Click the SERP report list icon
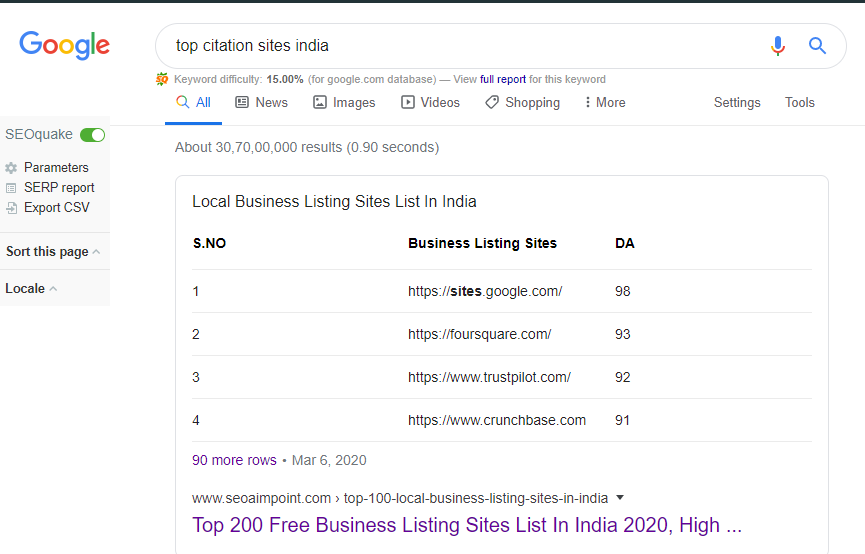The height and width of the screenshot is (554, 865). 11,188
